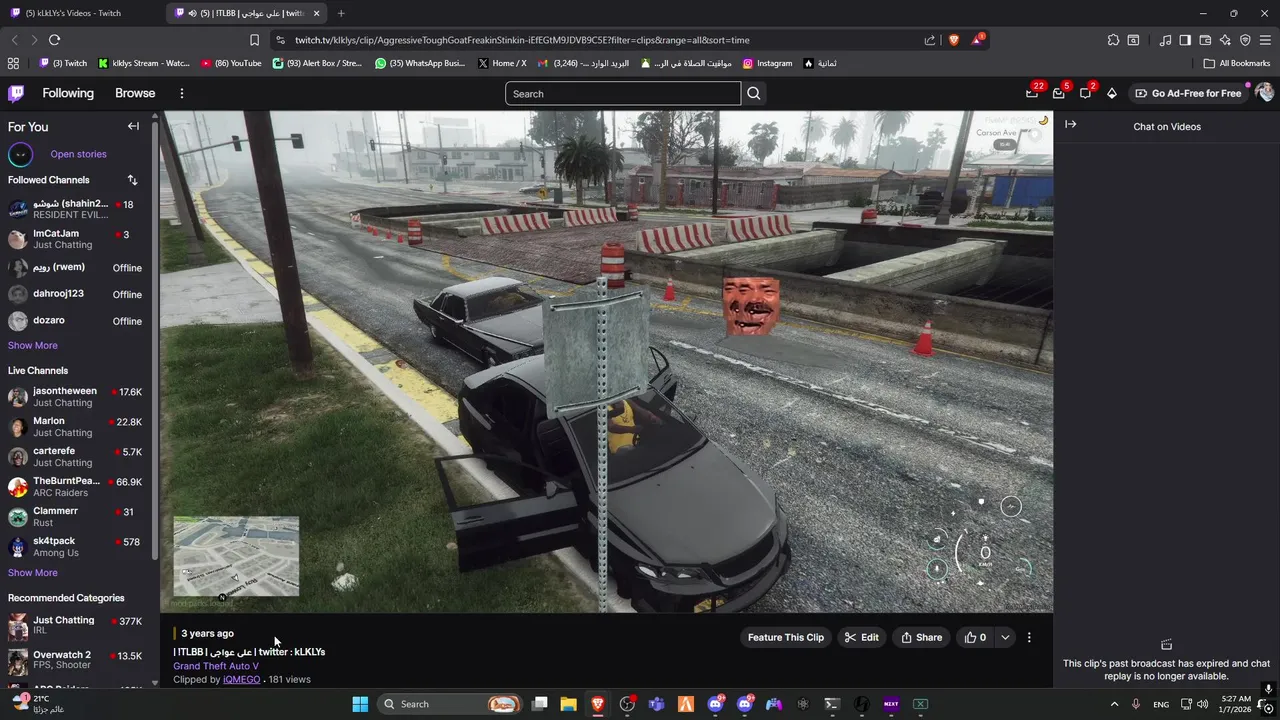Open the Brave VPN shield icon
This screenshot has height=720, width=1280.
(x=1245, y=40)
